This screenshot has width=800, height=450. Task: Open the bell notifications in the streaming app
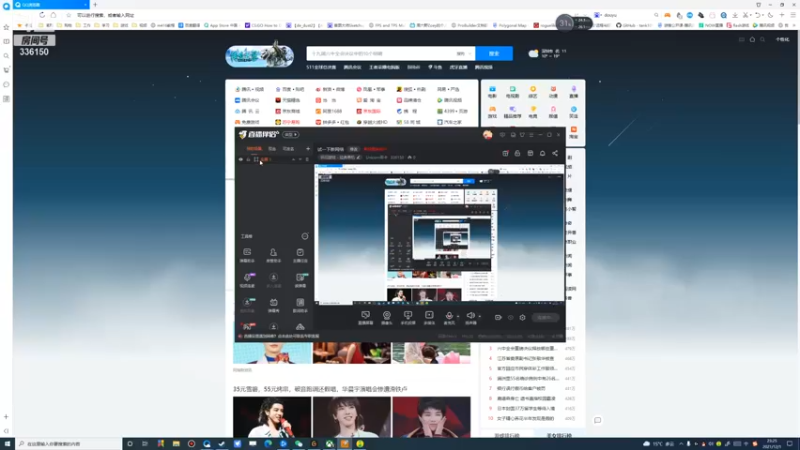[x=542, y=153]
